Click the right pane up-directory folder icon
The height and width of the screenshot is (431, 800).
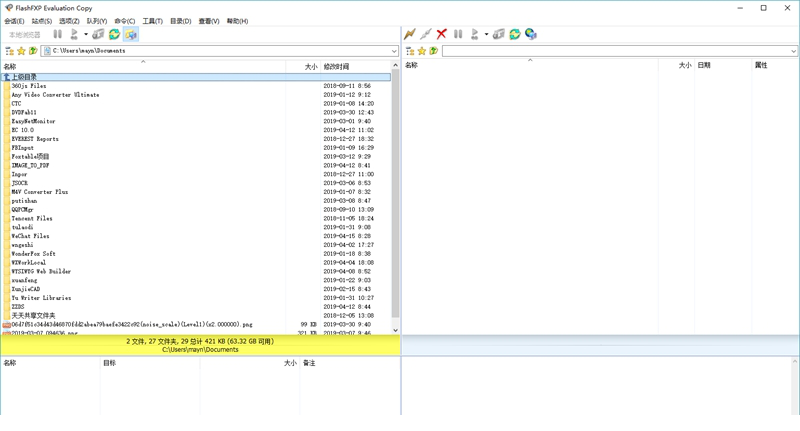coord(434,51)
